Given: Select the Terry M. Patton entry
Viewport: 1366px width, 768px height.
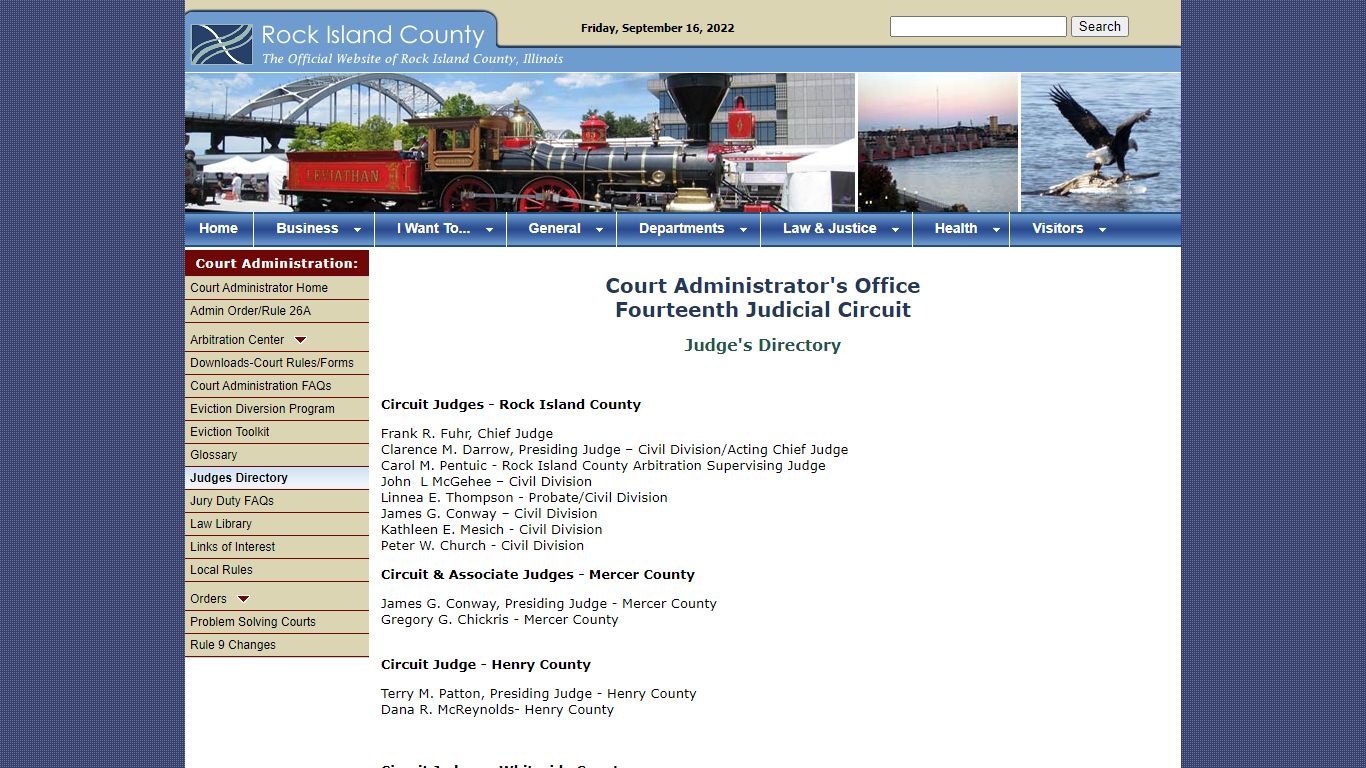Looking at the screenshot, I should click(x=539, y=694).
